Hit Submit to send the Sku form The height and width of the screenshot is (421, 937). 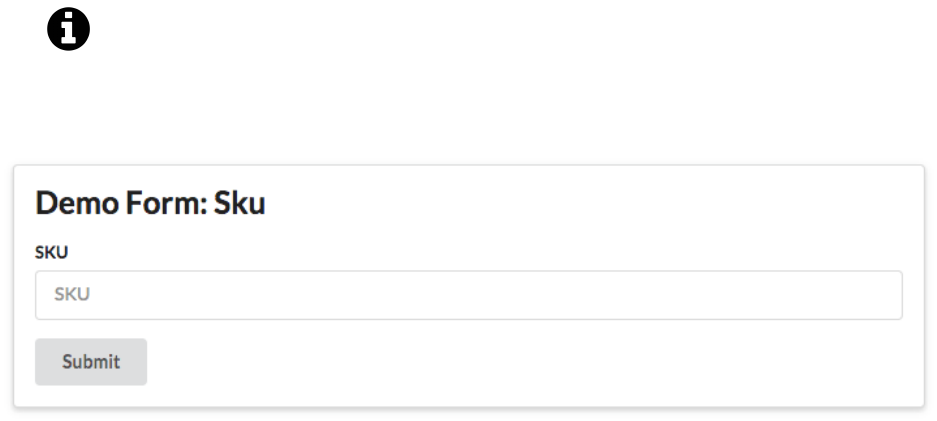(x=91, y=362)
